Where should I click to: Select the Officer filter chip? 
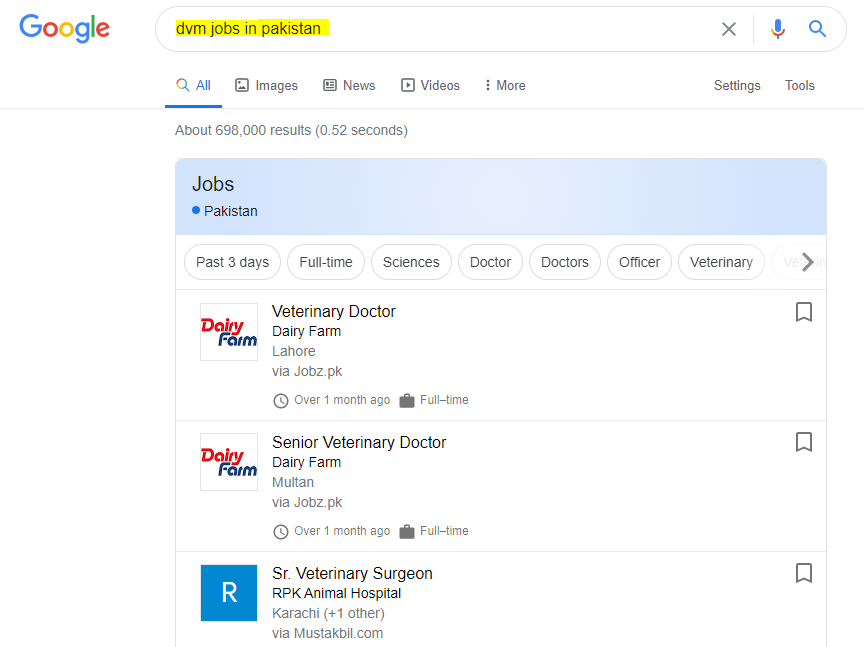point(639,262)
